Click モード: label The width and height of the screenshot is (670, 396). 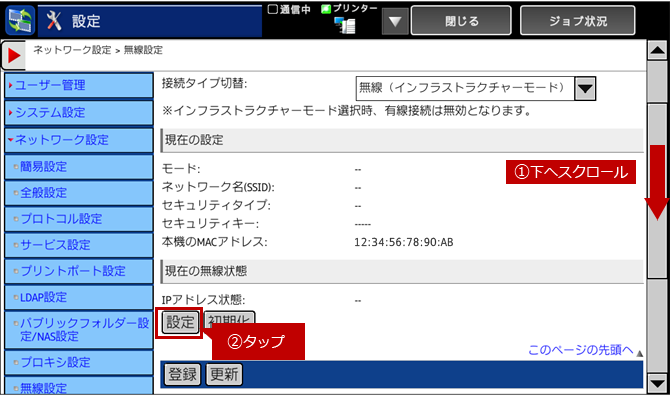click(181, 169)
